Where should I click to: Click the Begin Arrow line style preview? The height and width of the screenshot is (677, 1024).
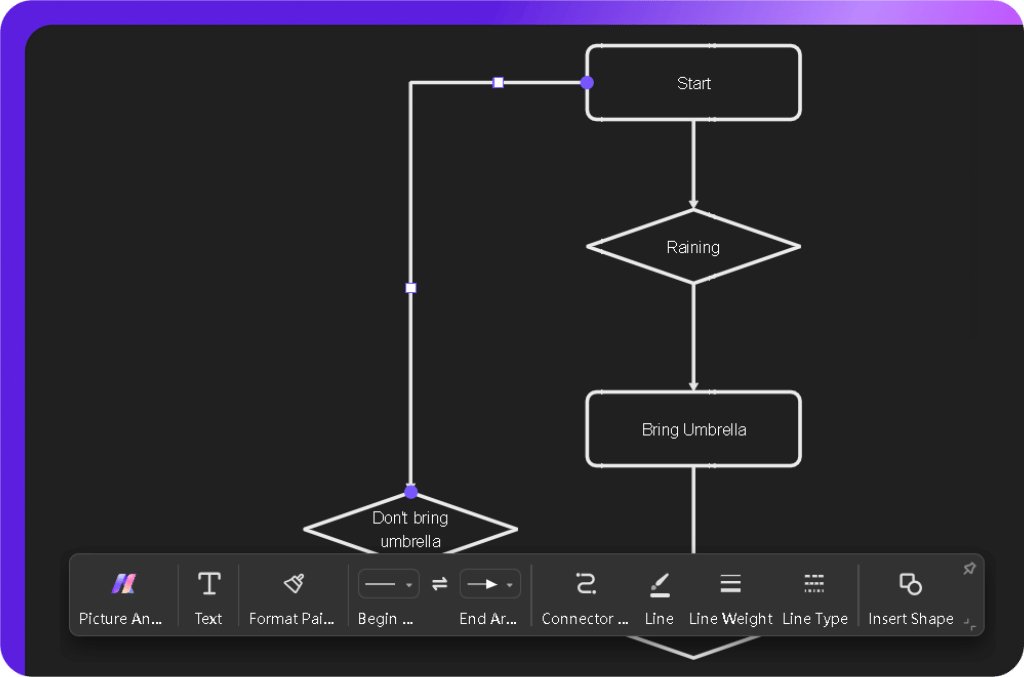pos(380,583)
